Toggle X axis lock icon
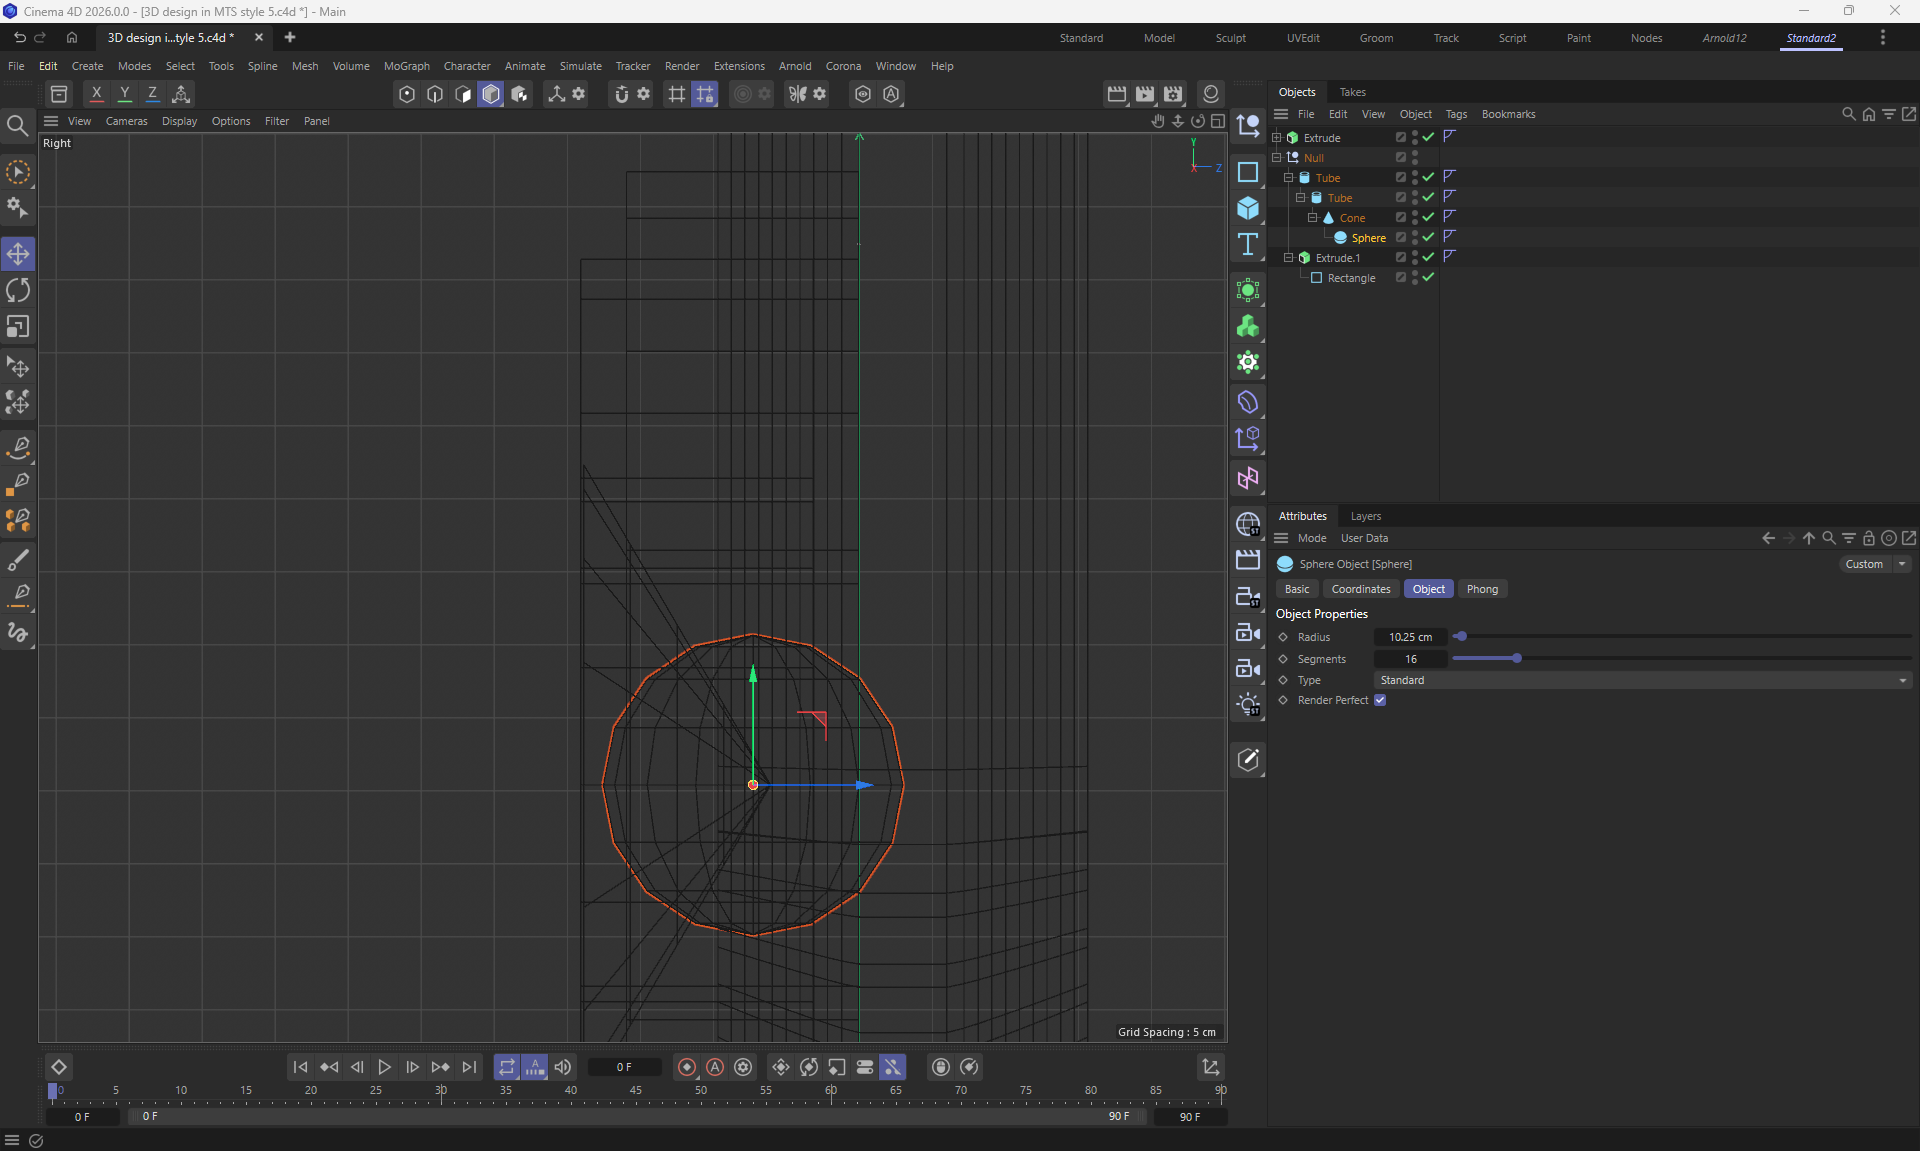The height and width of the screenshot is (1151, 1920). (x=96, y=93)
